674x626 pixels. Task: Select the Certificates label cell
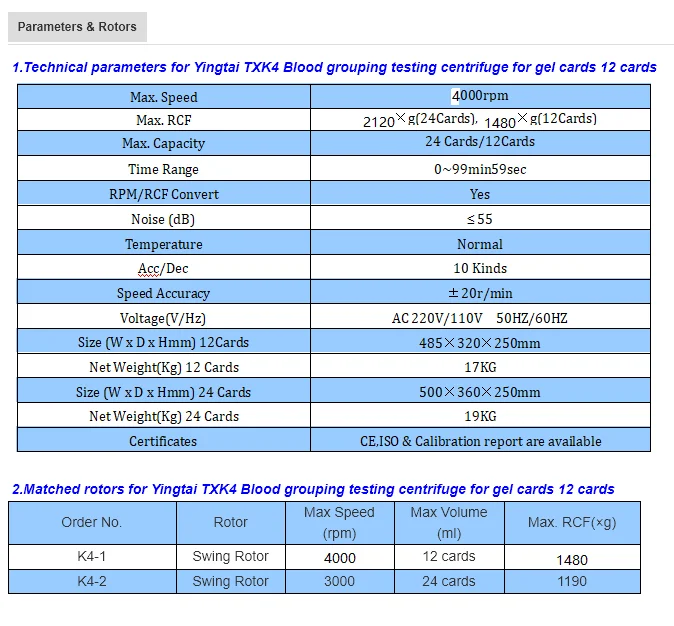164,439
